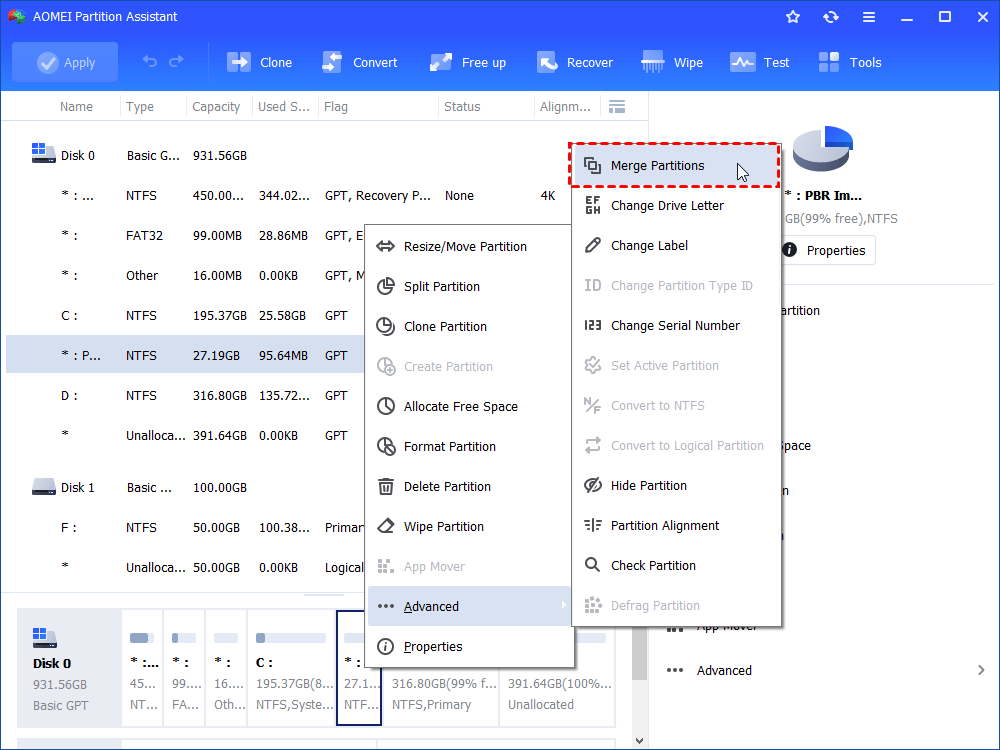The width and height of the screenshot is (1000, 750).
Task: Select Merge Partitions in the submenu
Action: pos(675,165)
